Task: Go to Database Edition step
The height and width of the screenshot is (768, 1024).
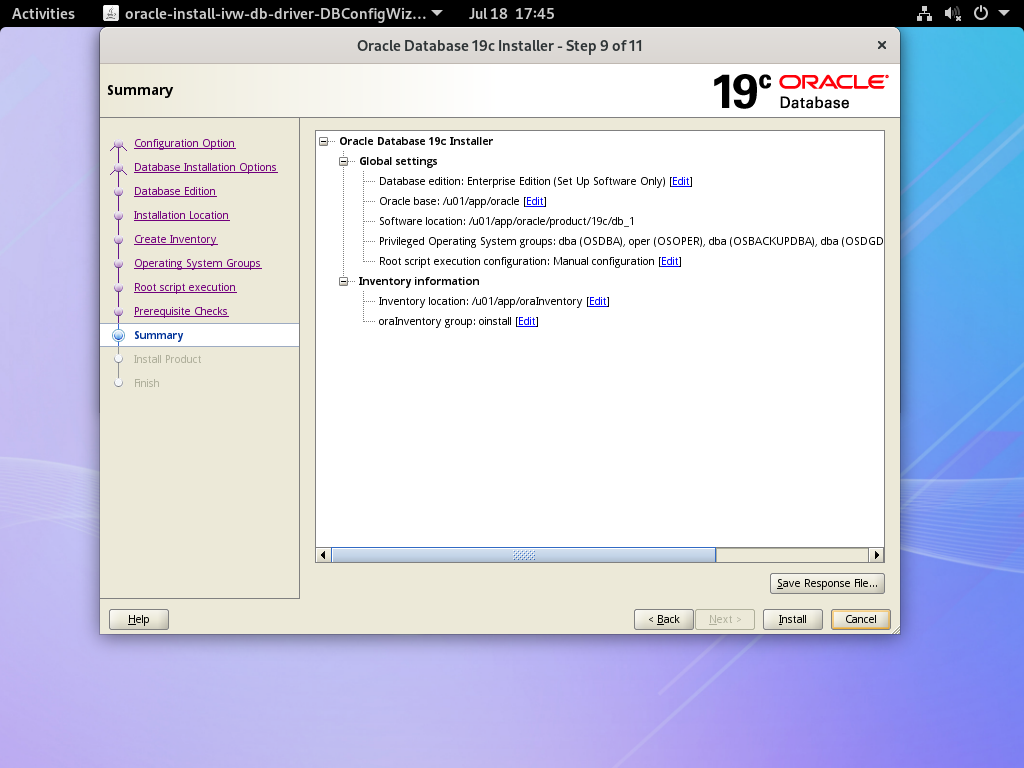Action: click(x=175, y=191)
